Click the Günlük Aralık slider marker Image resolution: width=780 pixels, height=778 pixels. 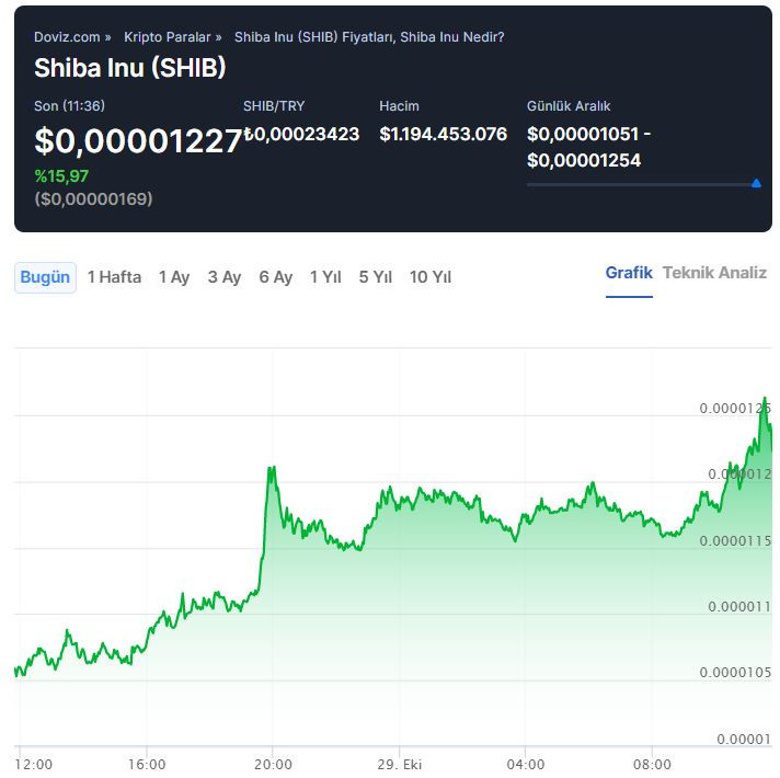[755, 184]
